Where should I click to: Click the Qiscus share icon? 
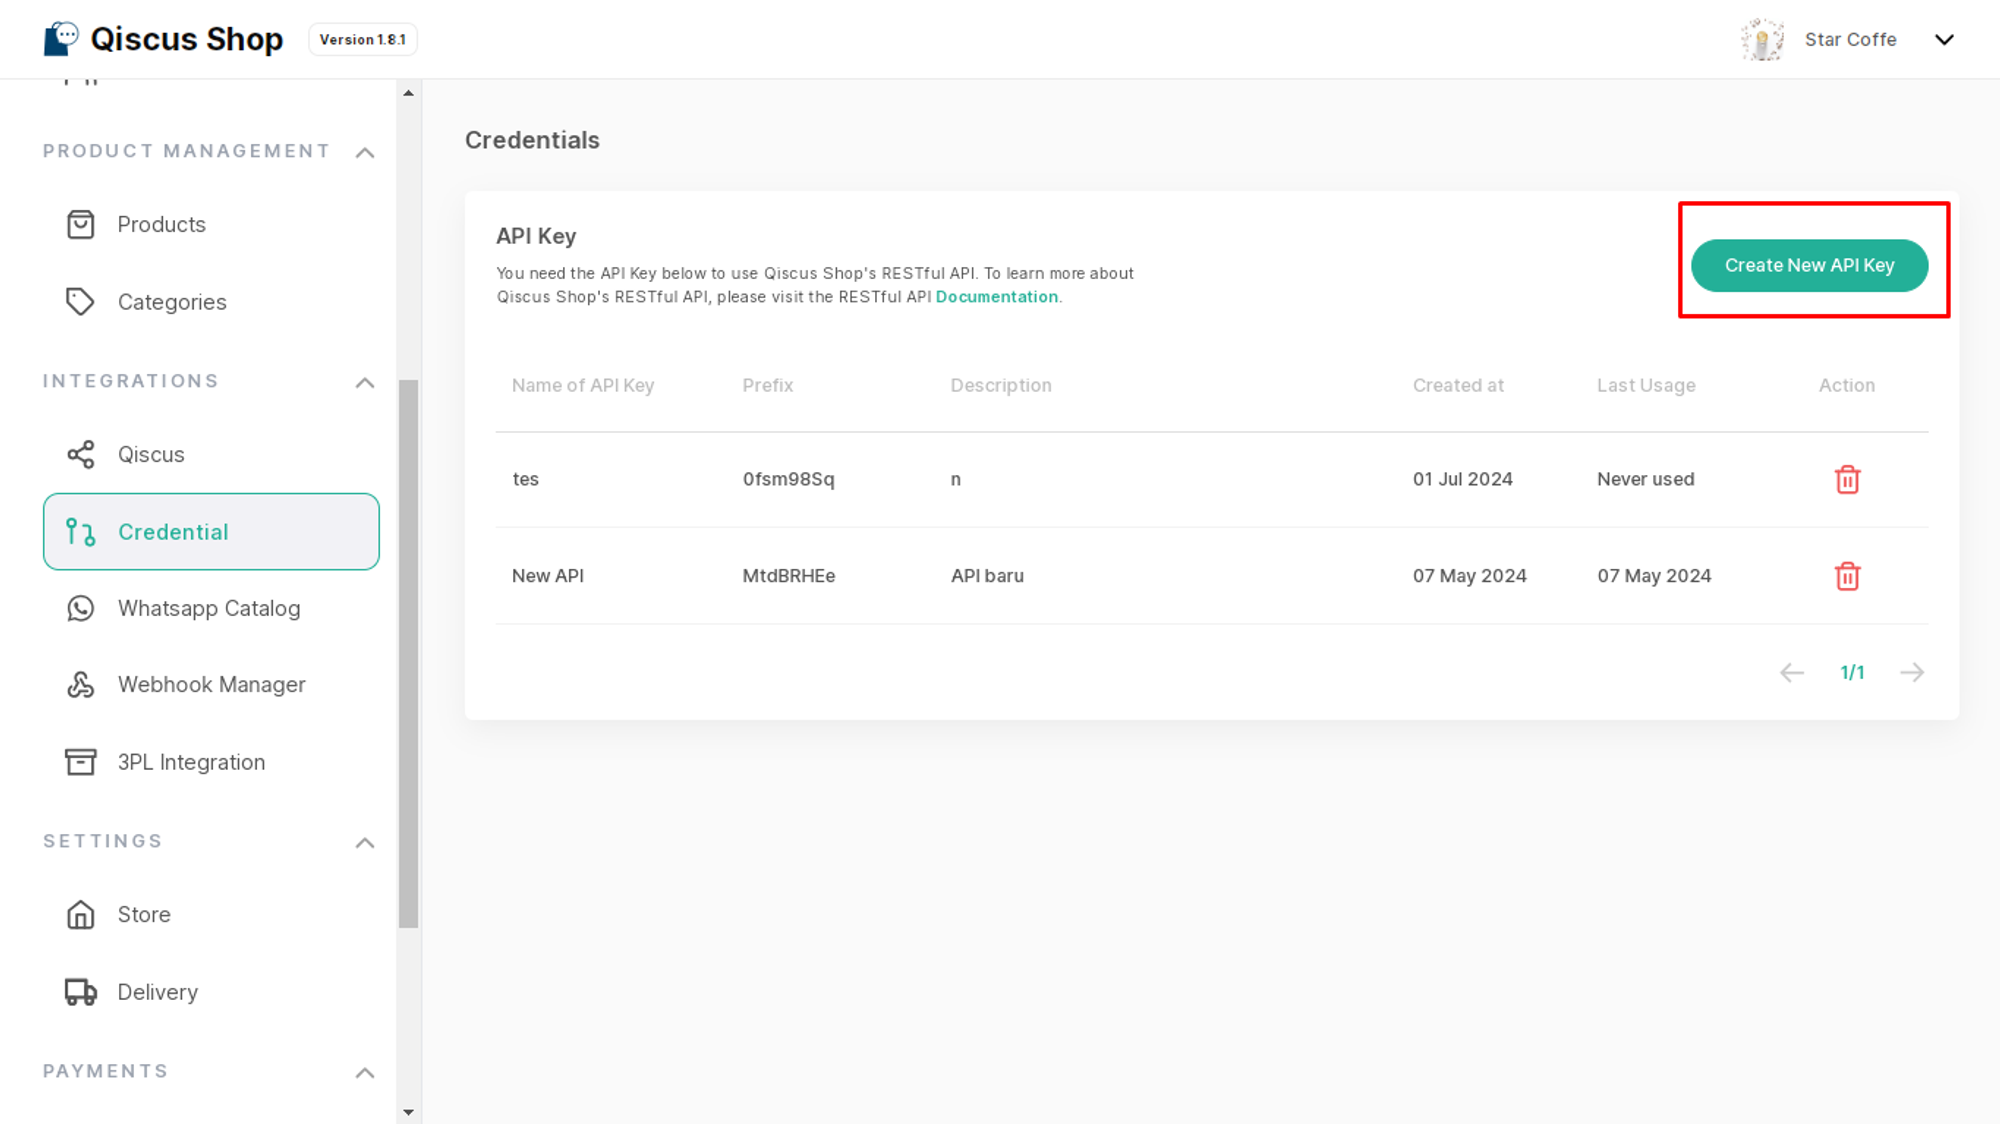(x=81, y=454)
